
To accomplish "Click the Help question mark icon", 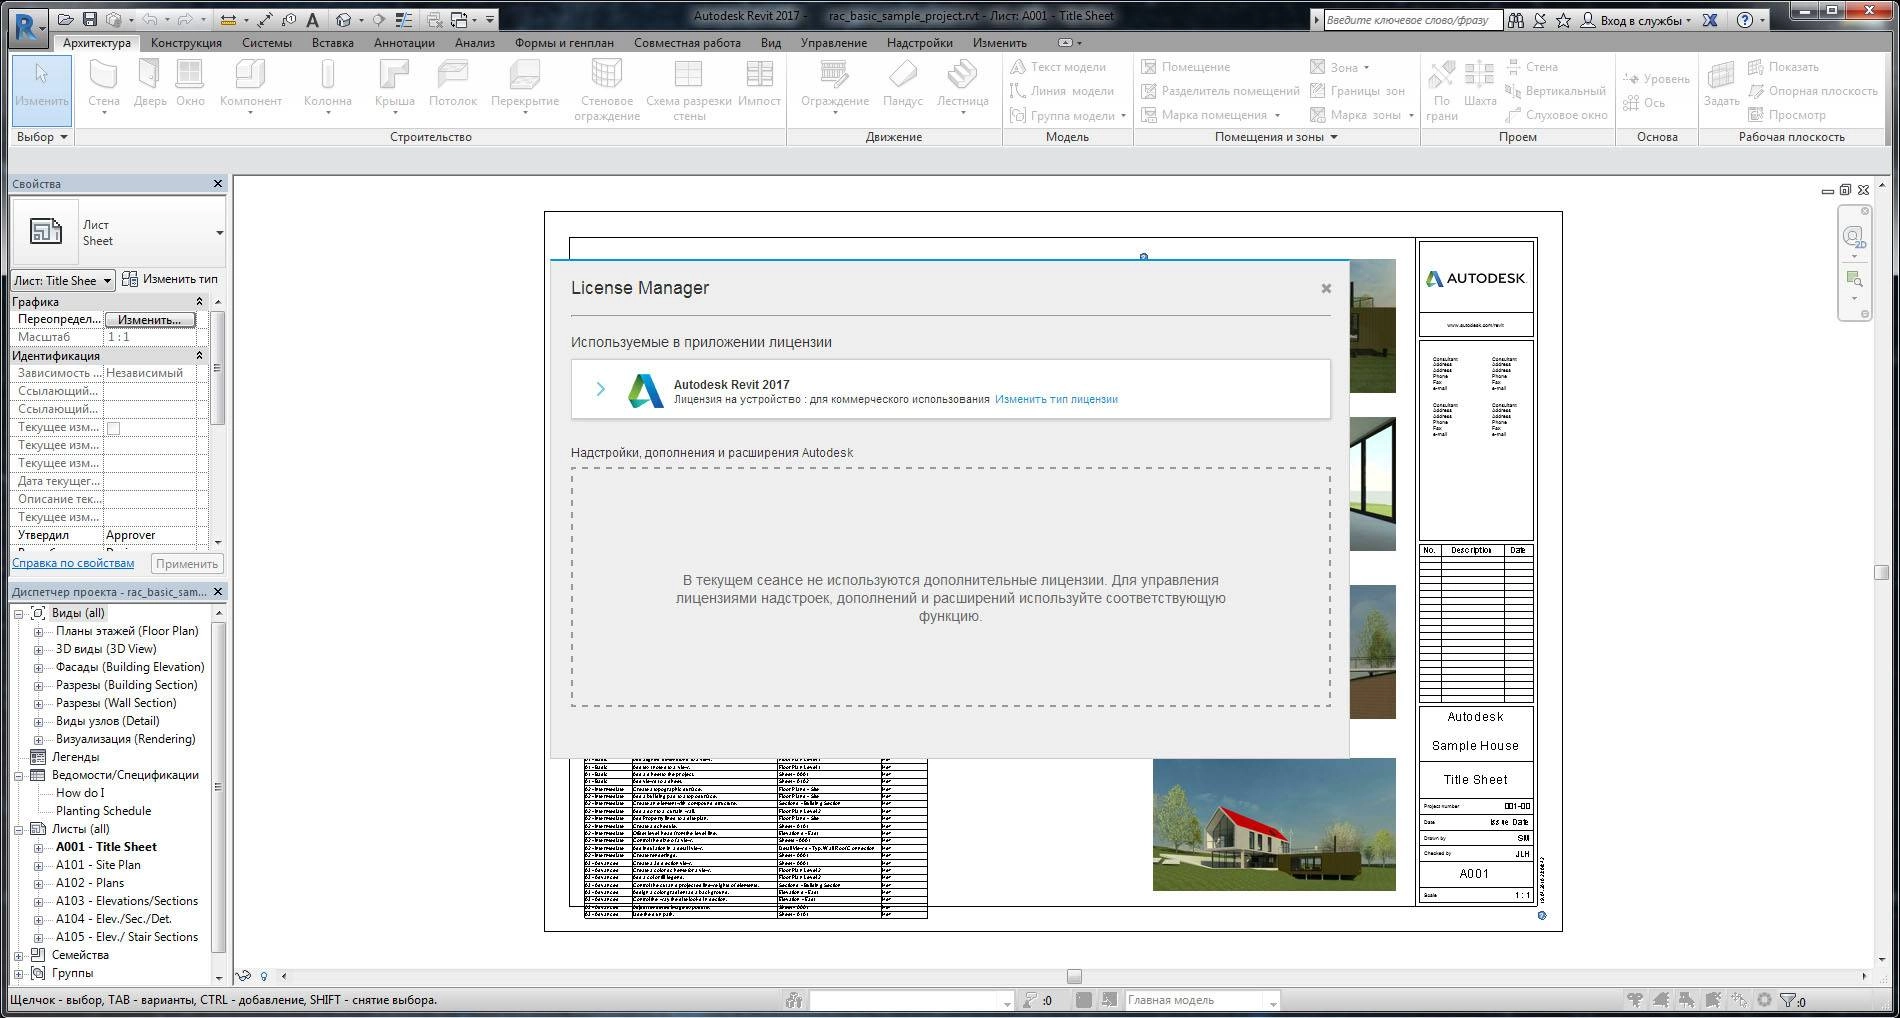I will [1745, 20].
